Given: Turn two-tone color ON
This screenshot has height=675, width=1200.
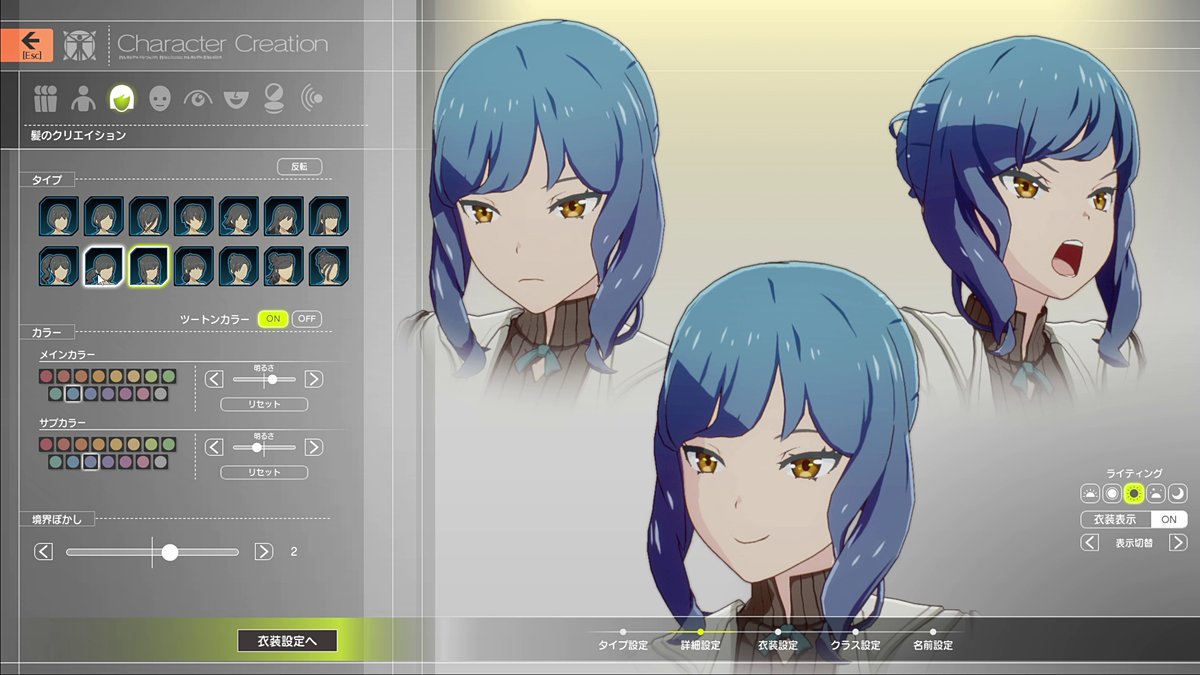Looking at the screenshot, I should pos(272,319).
